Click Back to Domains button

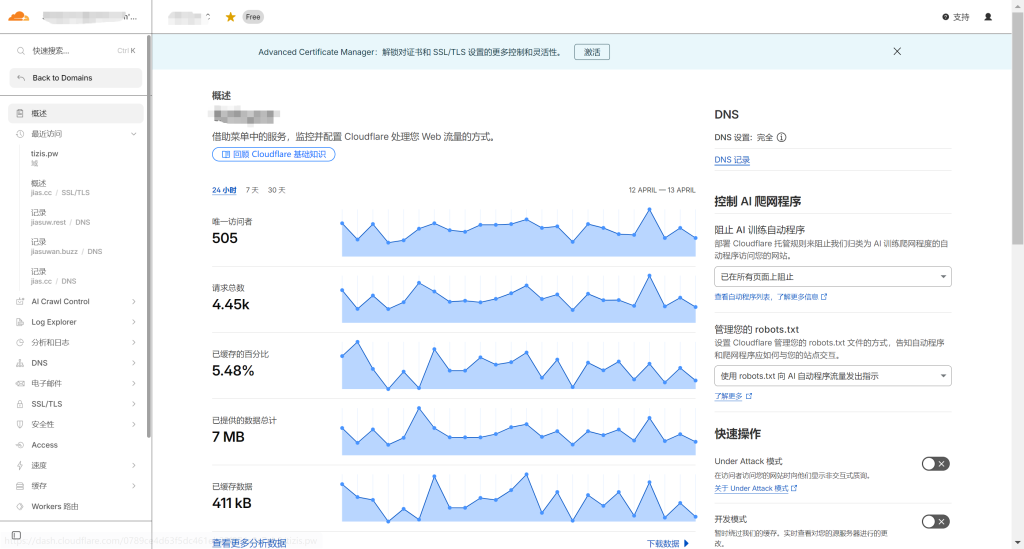pos(76,78)
